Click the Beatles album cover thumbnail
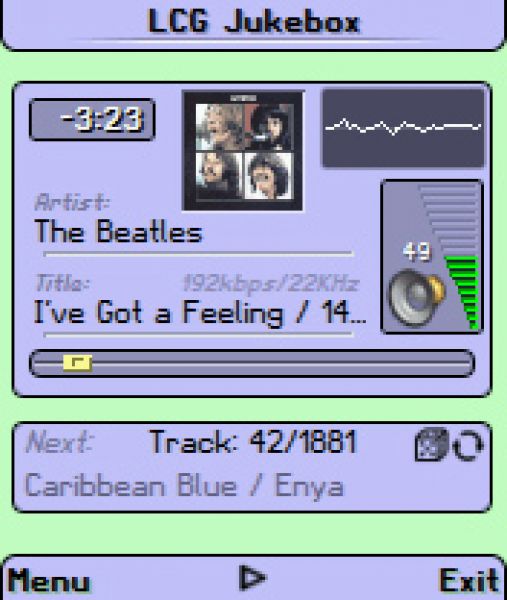Image resolution: width=507 pixels, height=600 pixels. tap(243, 150)
